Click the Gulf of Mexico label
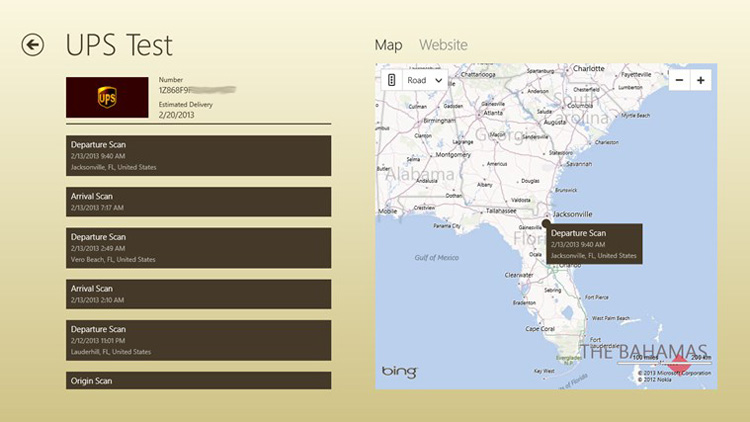 pos(436,257)
